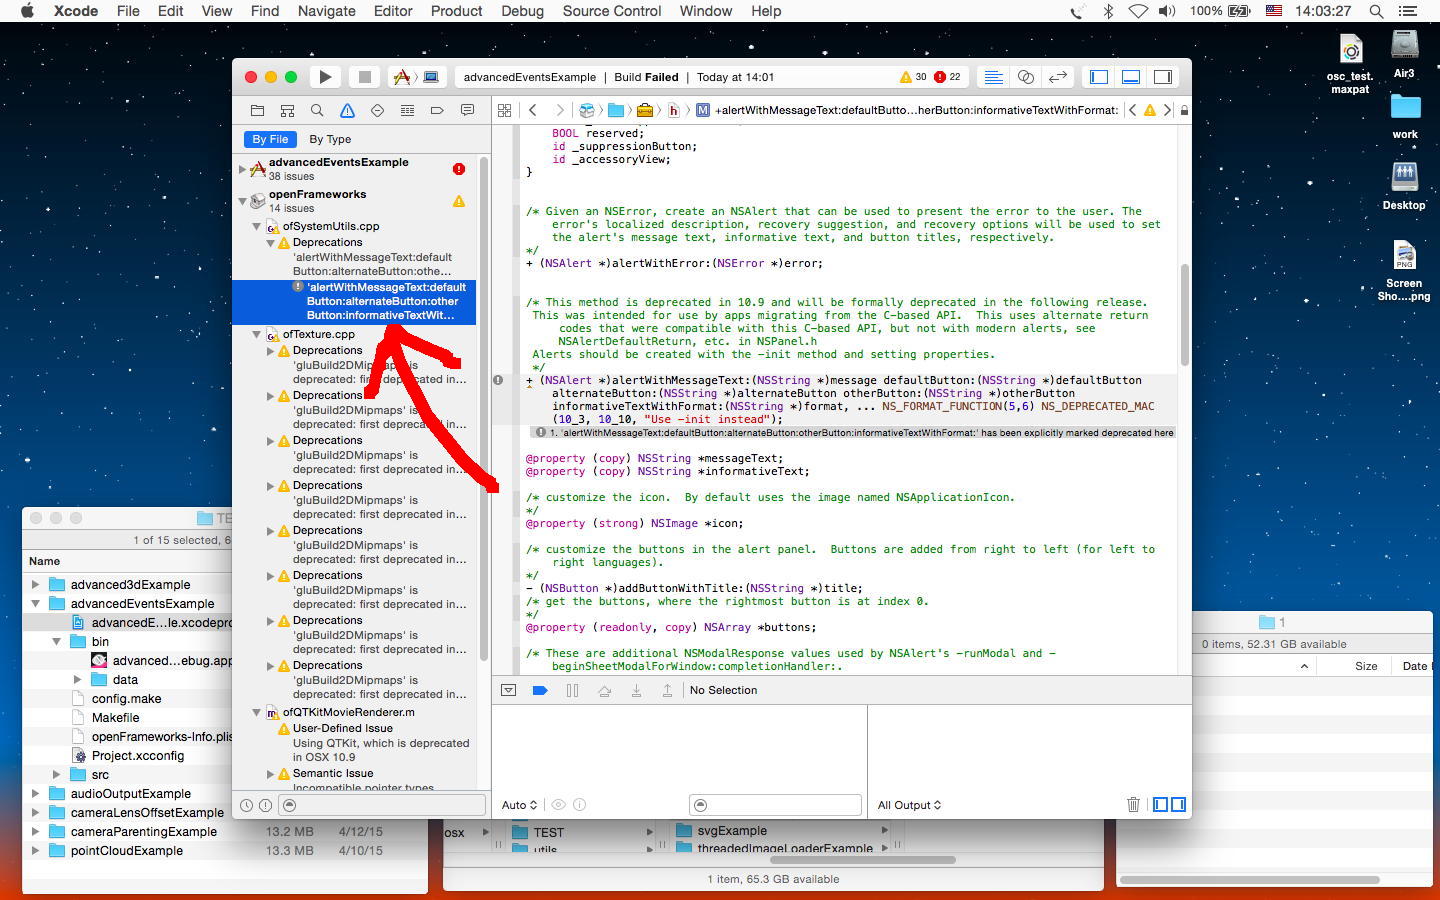This screenshot has height=900, width=1440.
Task: Open the Version editor arrows icon
Action: pos(1057,77)
